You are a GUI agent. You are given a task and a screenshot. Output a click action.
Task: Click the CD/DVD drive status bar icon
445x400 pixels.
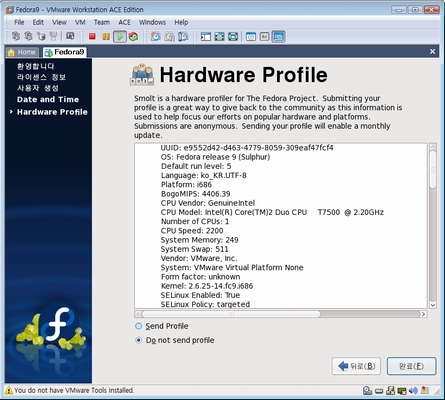pyautogui.click(x=367, y=390)
